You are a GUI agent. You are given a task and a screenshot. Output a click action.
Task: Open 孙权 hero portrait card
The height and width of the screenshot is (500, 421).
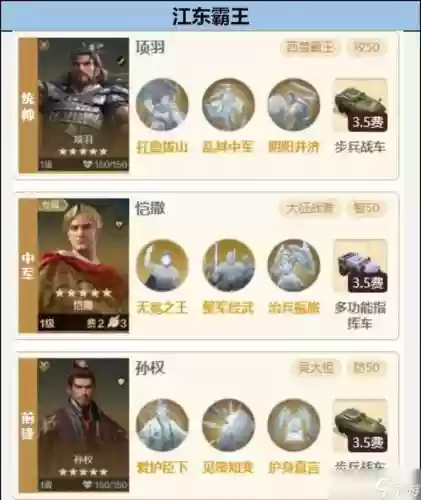tap(83, 425)
